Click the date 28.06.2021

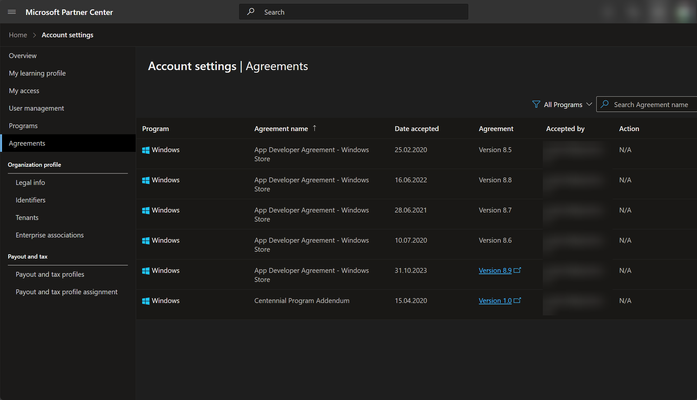411,210
